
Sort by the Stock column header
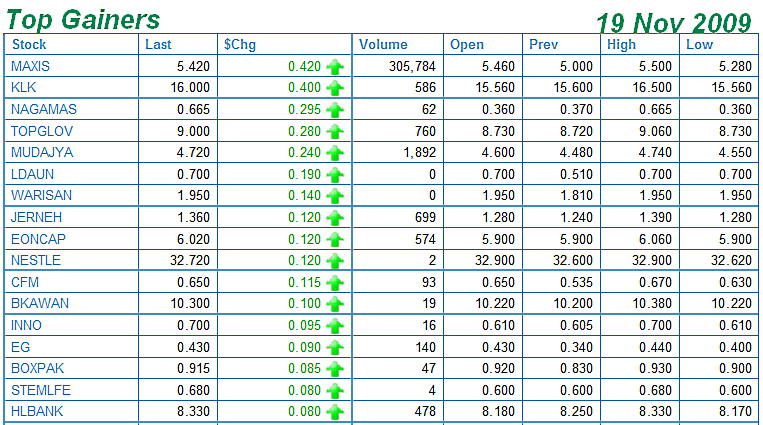29,44
